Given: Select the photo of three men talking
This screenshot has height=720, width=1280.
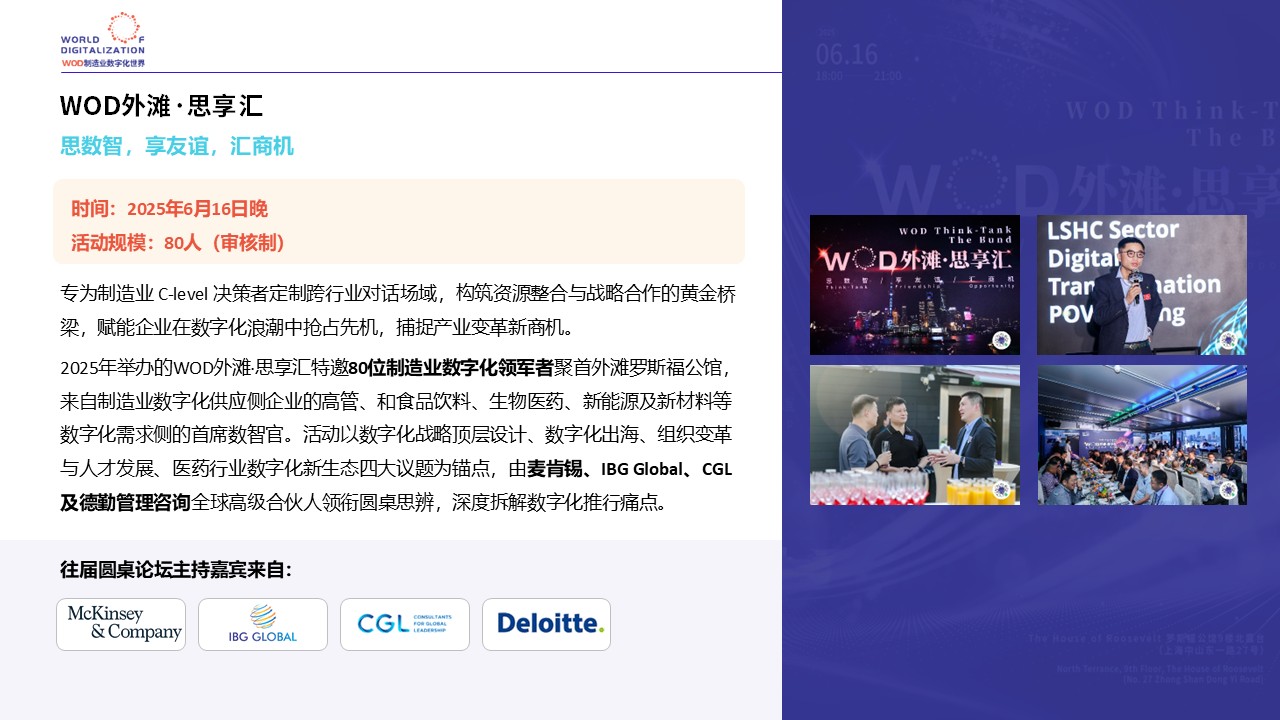Looking at the screenshot, I should coord(914,435).
